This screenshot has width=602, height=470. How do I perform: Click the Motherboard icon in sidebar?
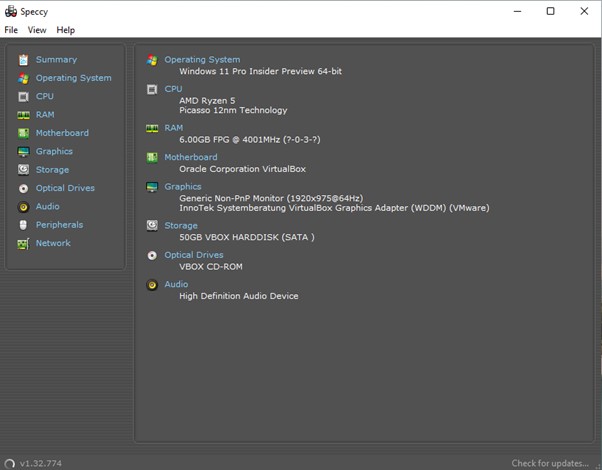click(23, 133)
